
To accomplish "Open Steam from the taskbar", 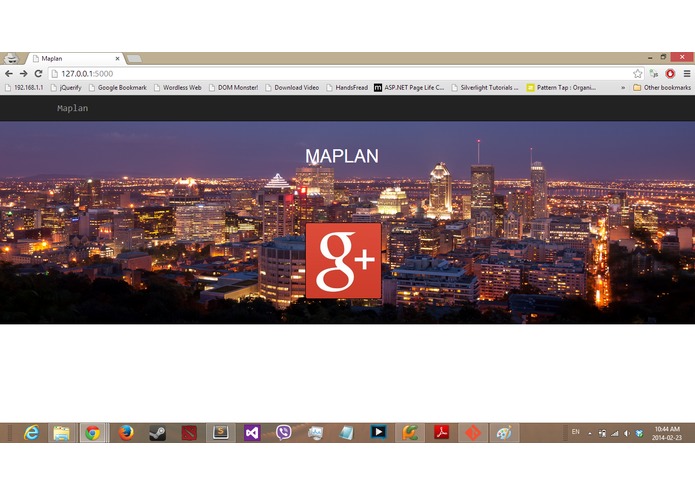I will [157, 432].
